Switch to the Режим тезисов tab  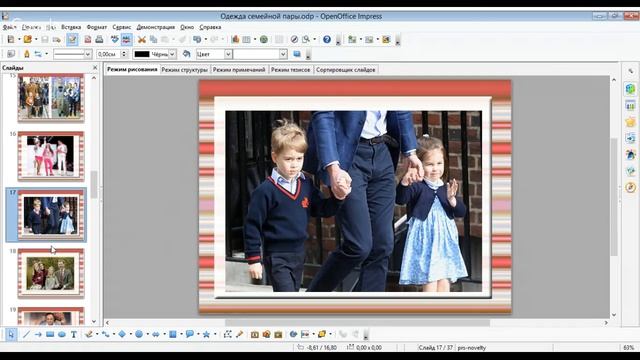click(290, 70)
